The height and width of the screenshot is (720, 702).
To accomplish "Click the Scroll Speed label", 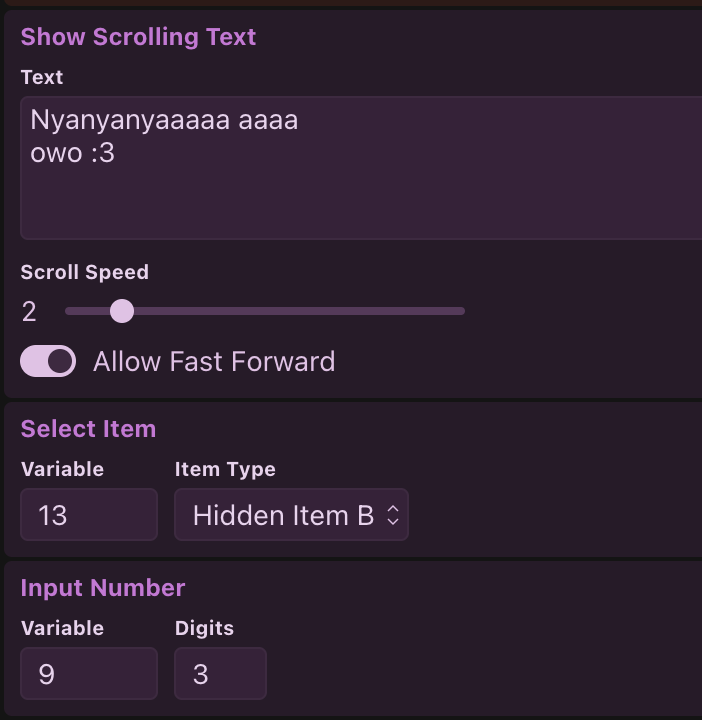I will [x=84, y=272].
